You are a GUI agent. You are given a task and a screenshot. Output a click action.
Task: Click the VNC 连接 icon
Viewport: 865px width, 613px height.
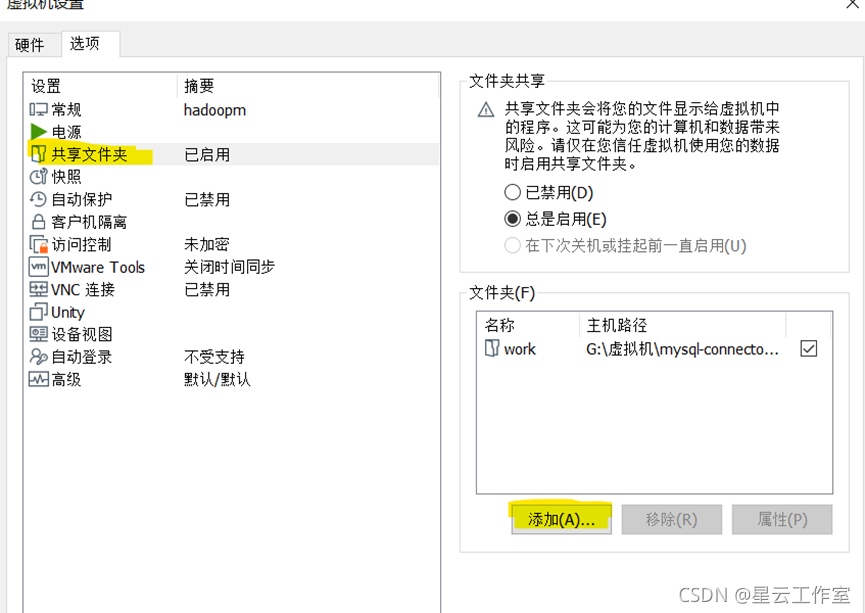click(x=38, y=289)
